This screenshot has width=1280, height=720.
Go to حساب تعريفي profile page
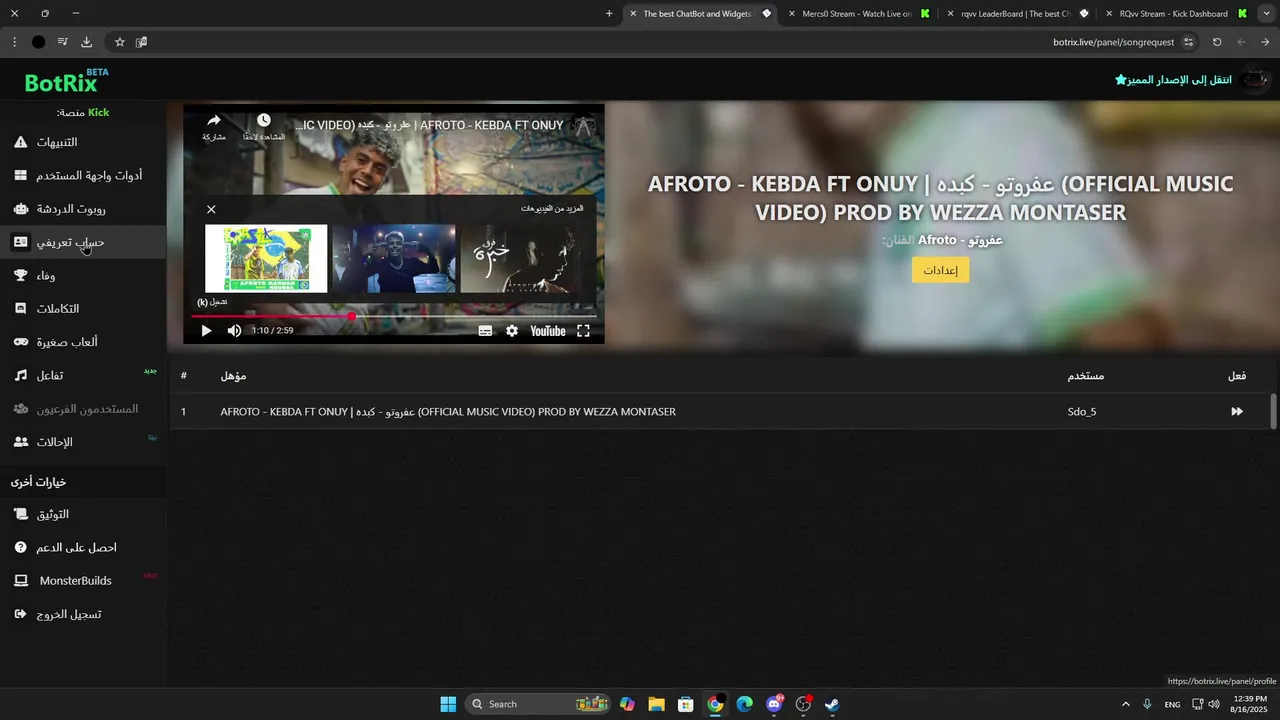point(82,242)
